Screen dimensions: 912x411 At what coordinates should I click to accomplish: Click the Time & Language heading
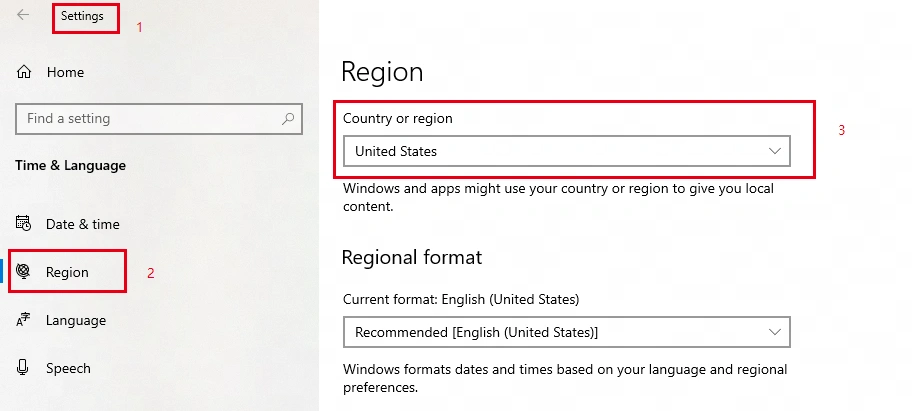pyautogui.click(x=70, y=165)
